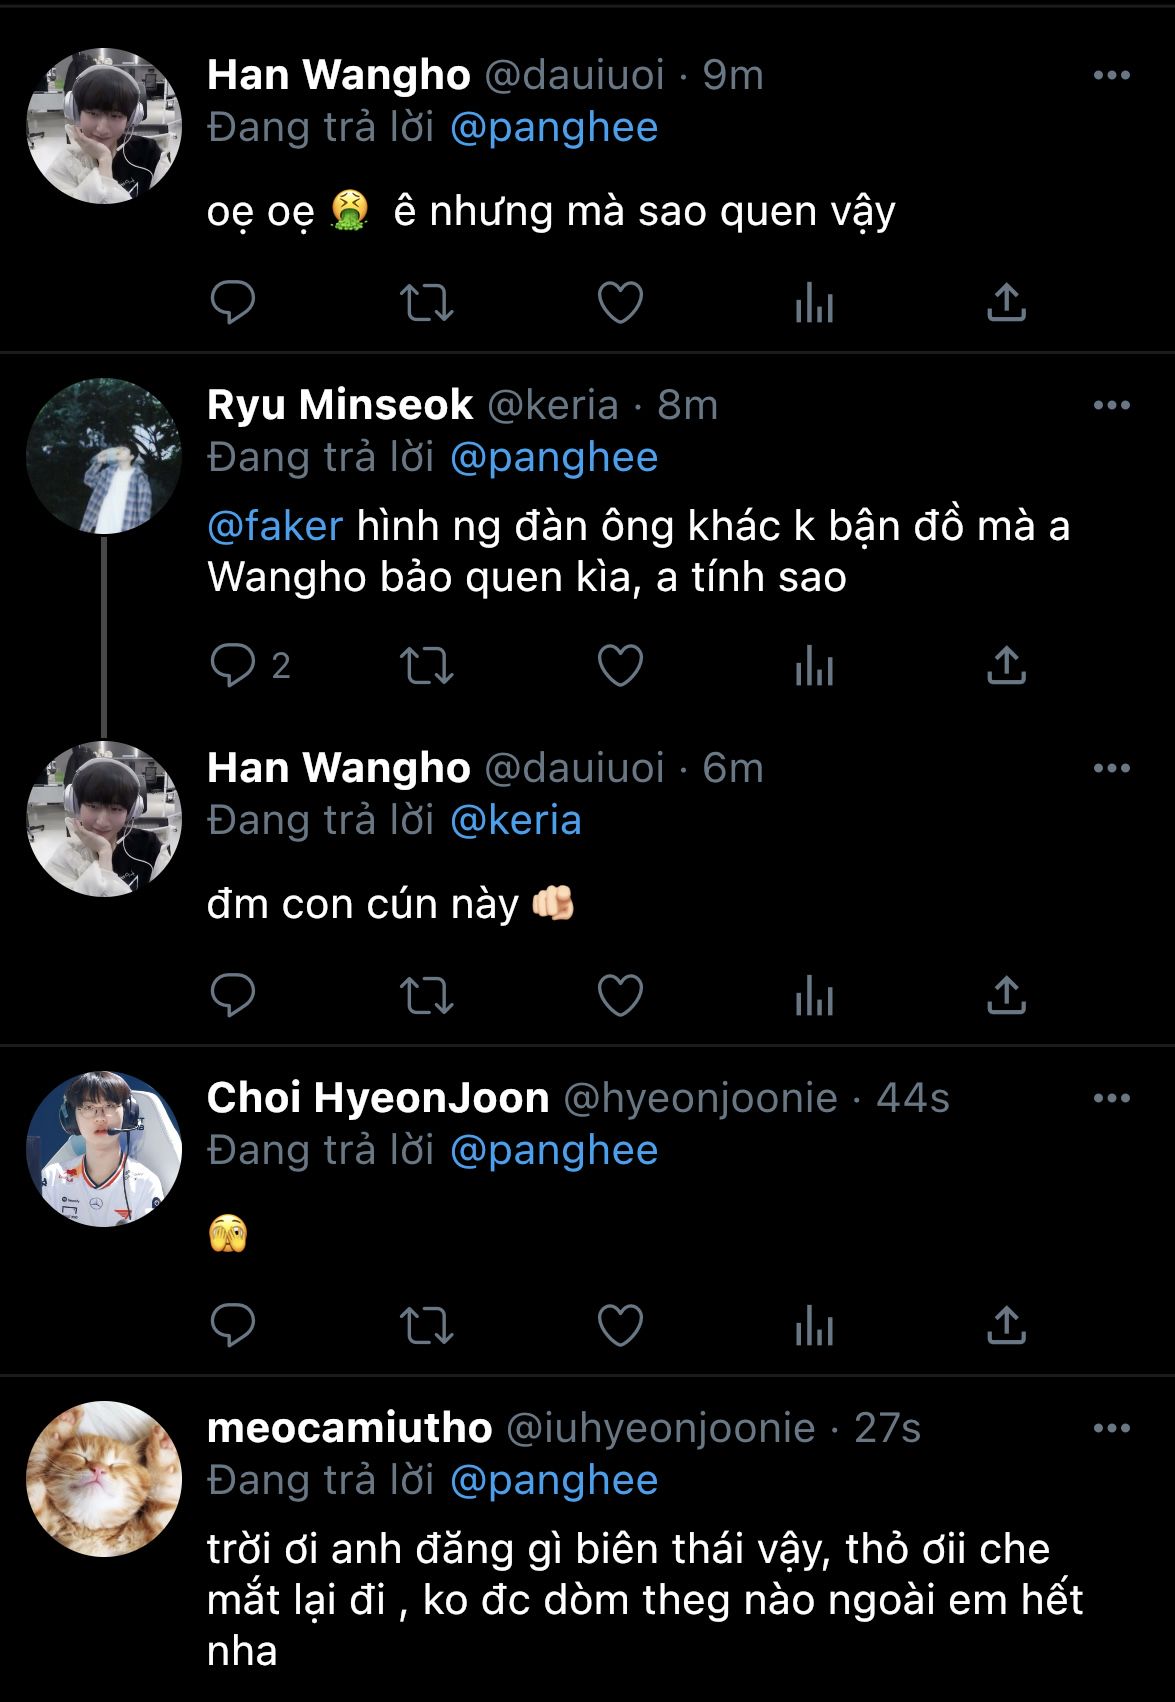Image resolution: width=1175 pixels, height=1702 pixels.
Task: Open more options on Han Wangho's 9m tweet
Action: [x=1111, y=75]
